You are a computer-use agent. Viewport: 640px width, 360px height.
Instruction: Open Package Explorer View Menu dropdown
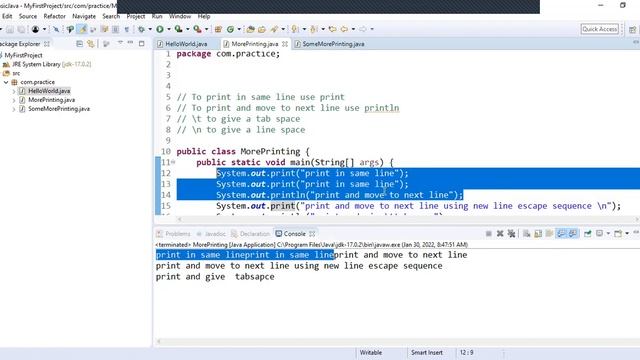120,43
